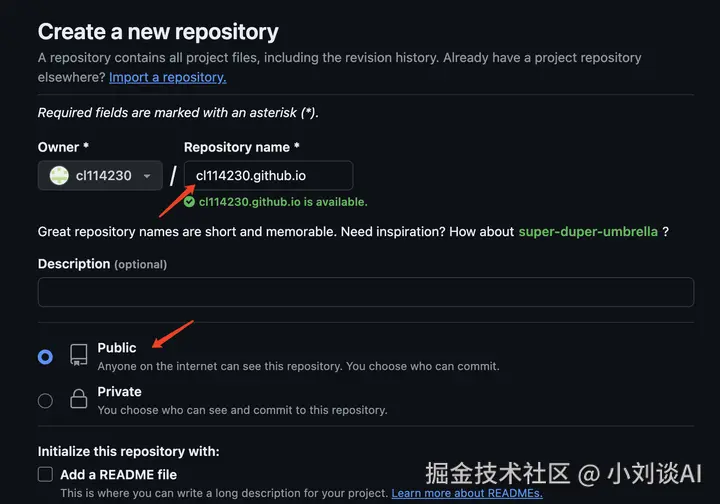
Task: Select the Public radio button
Action: click(45, 357)
